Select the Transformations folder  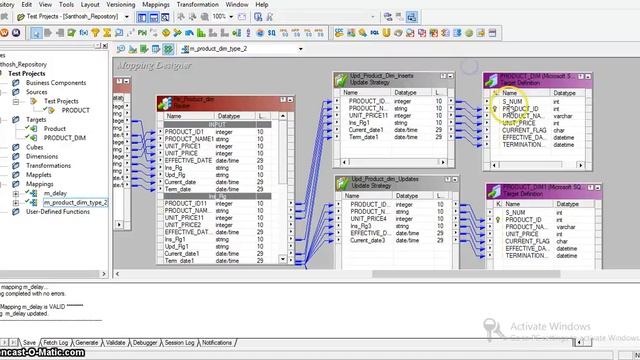[48, 166]
